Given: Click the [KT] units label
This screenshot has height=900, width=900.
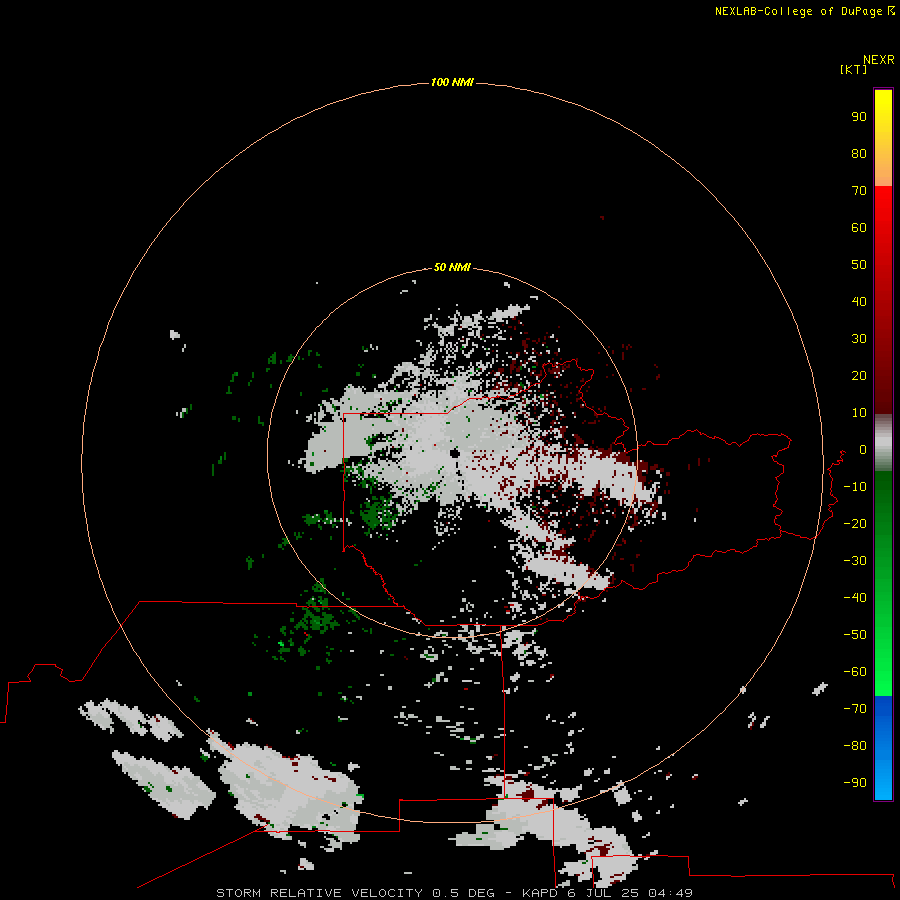Looking at the screenshot, I should coord(853,69).
